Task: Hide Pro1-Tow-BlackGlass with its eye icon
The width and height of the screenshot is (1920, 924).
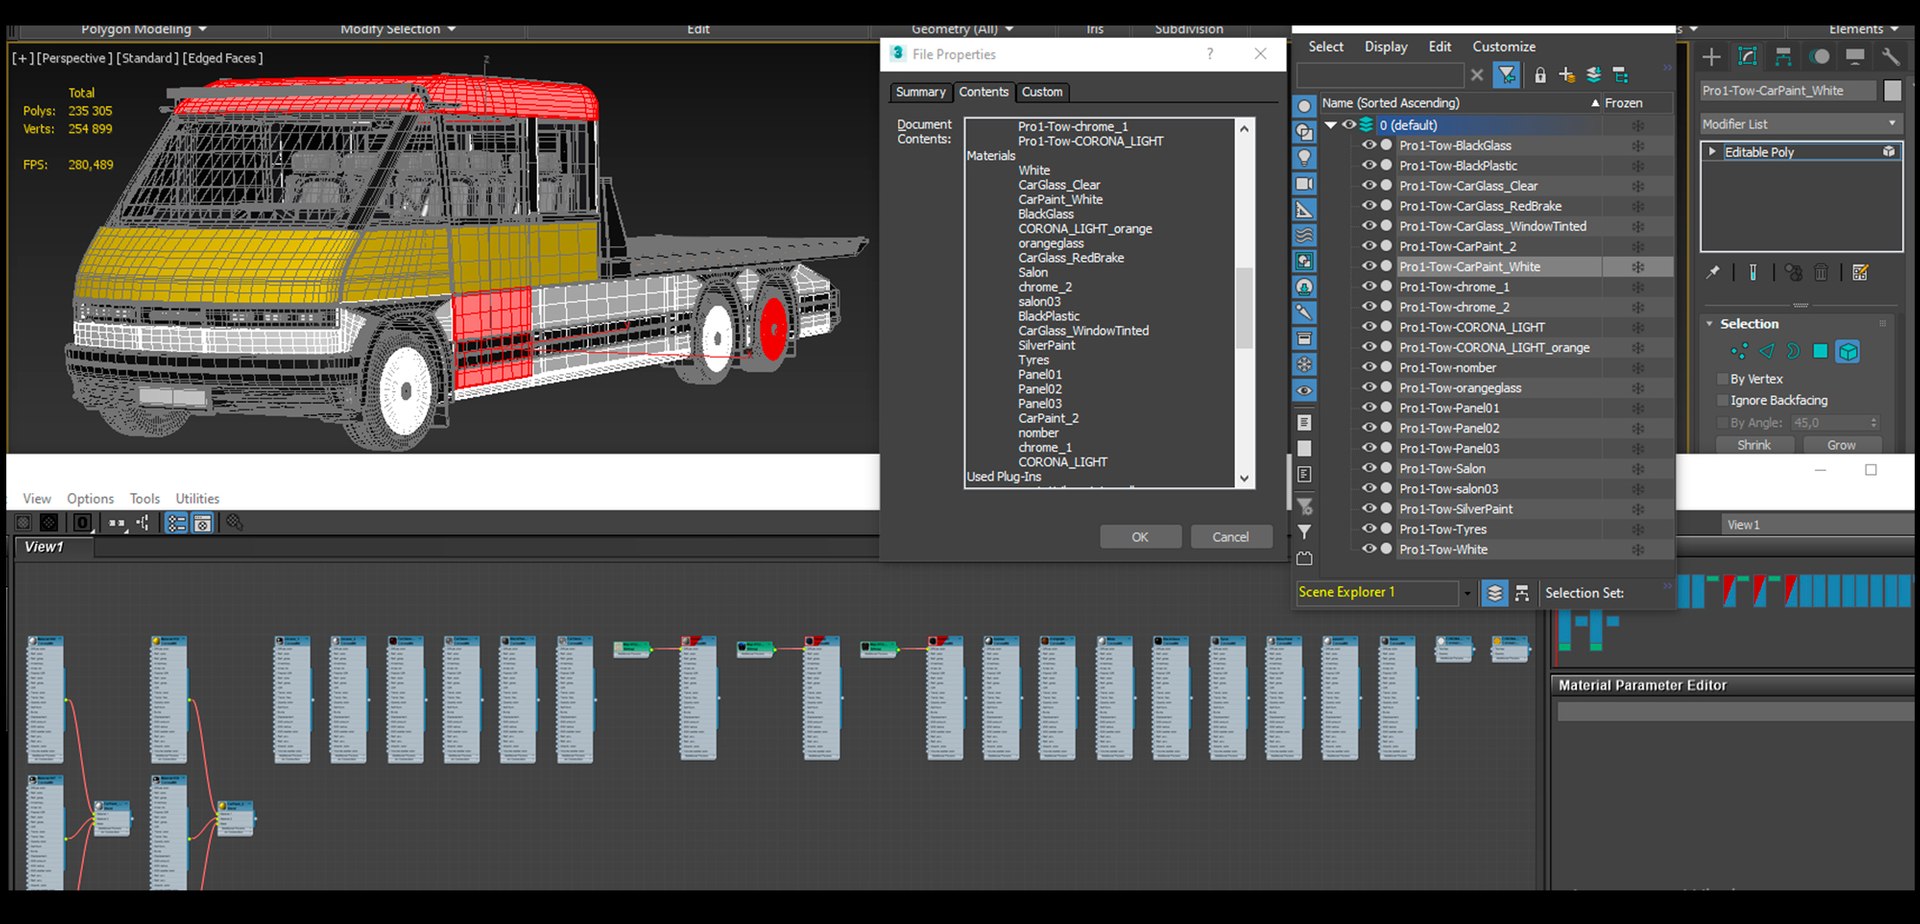Action: 1368,145
